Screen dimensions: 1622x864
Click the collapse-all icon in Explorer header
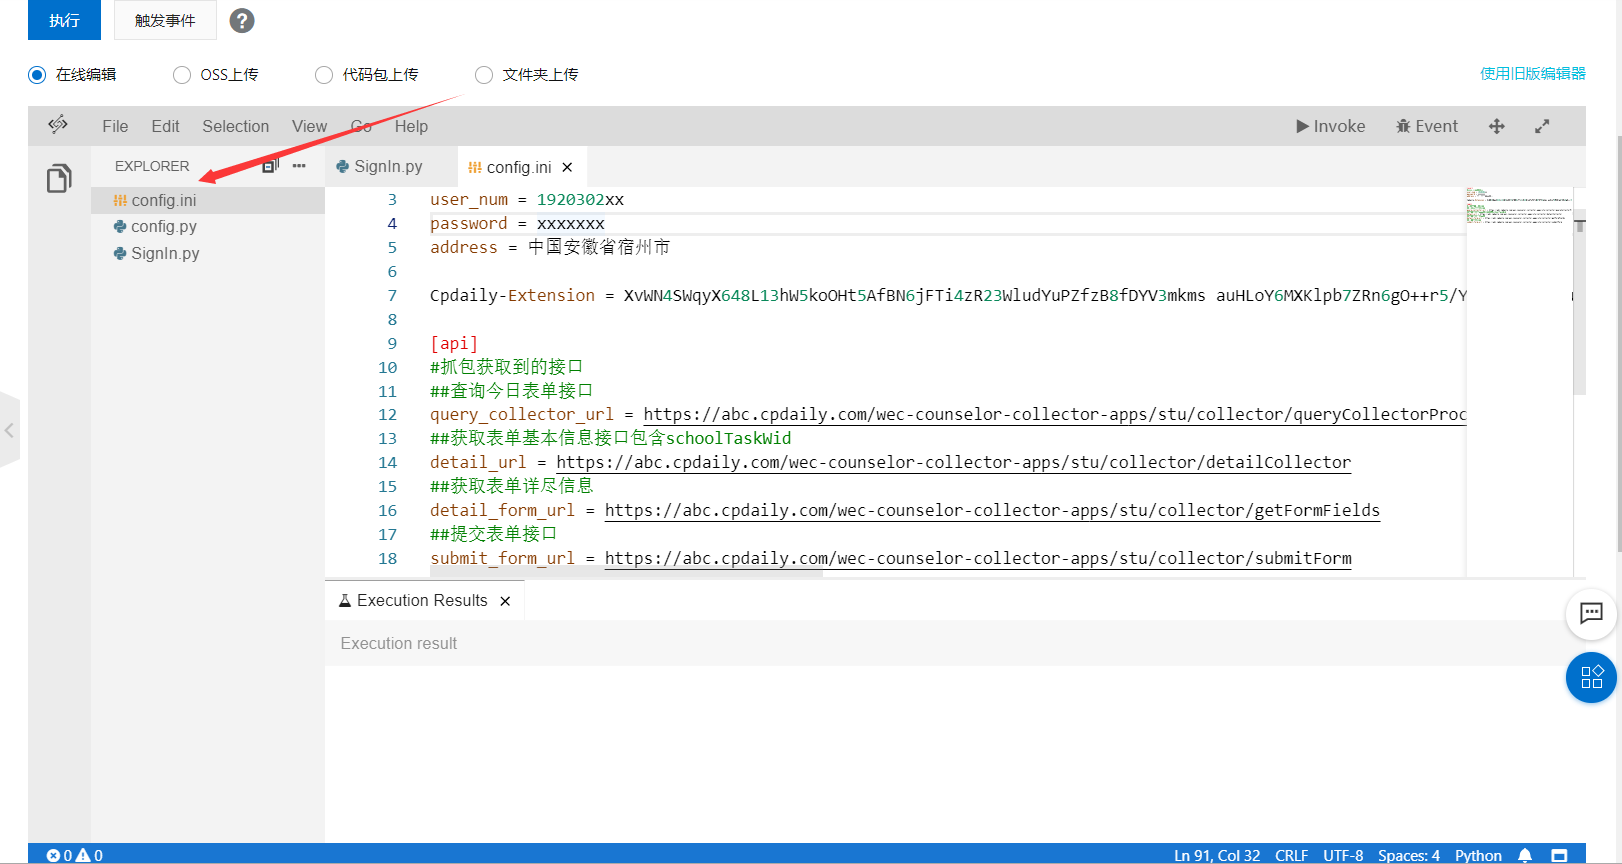tap(270, 166)
